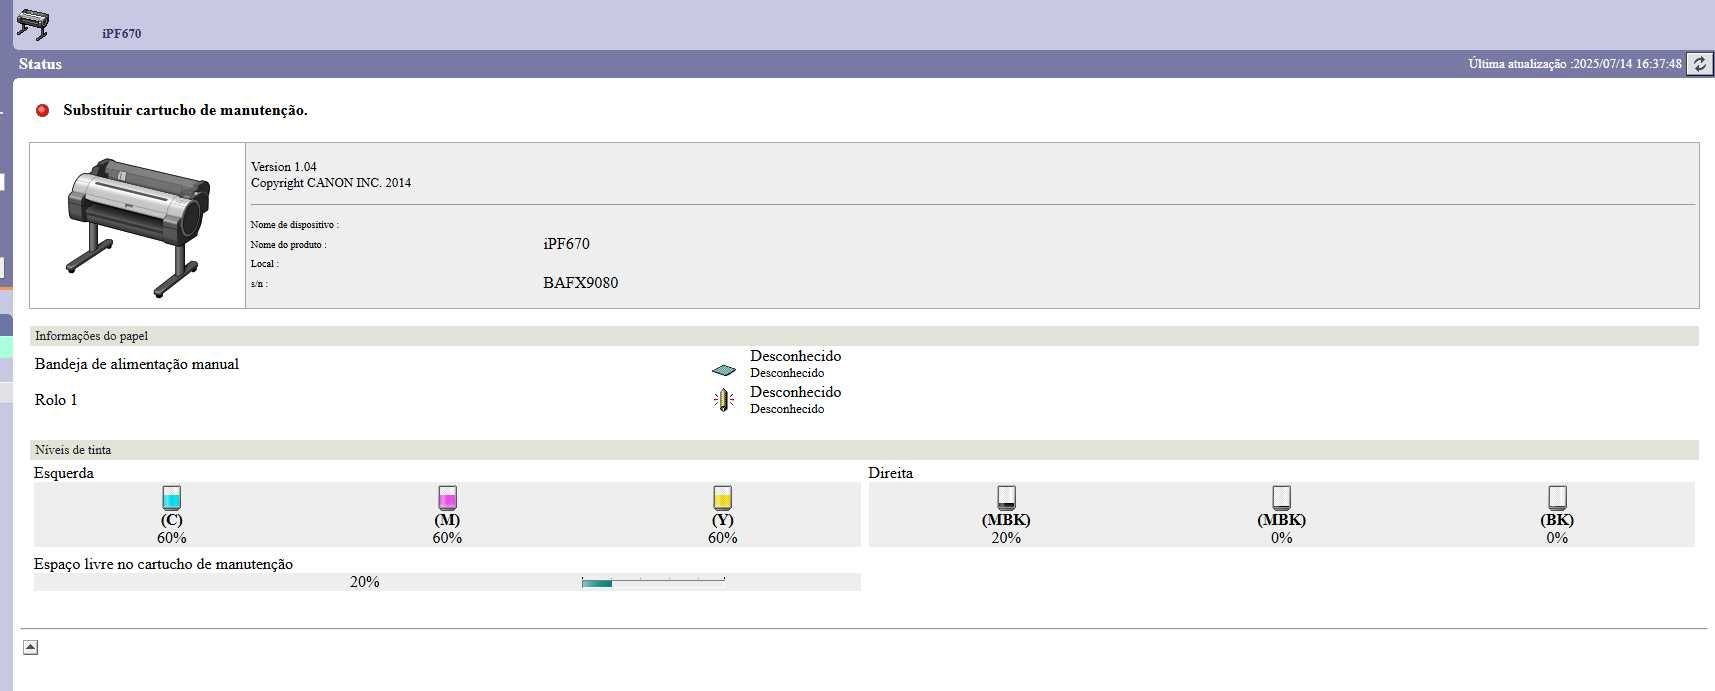Click the 'Nome do produto' label
The height and width of the screenshot is (691, 1715).
[289, 245]
